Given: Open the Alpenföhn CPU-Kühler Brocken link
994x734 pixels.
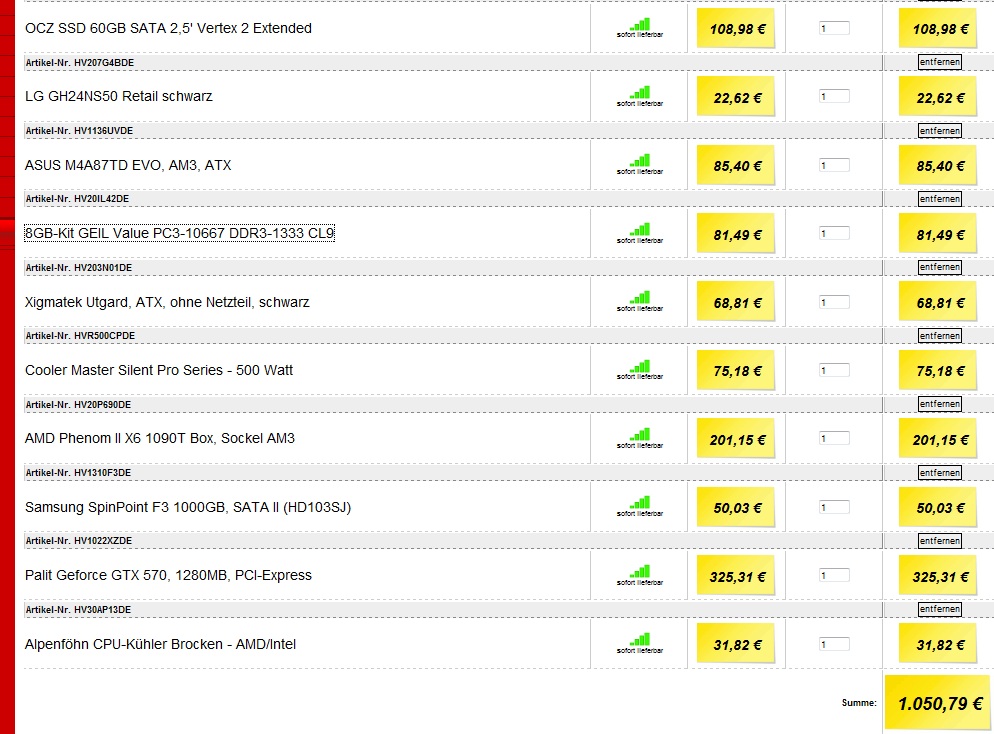Looking at the screenshot, I should (160, 645).
